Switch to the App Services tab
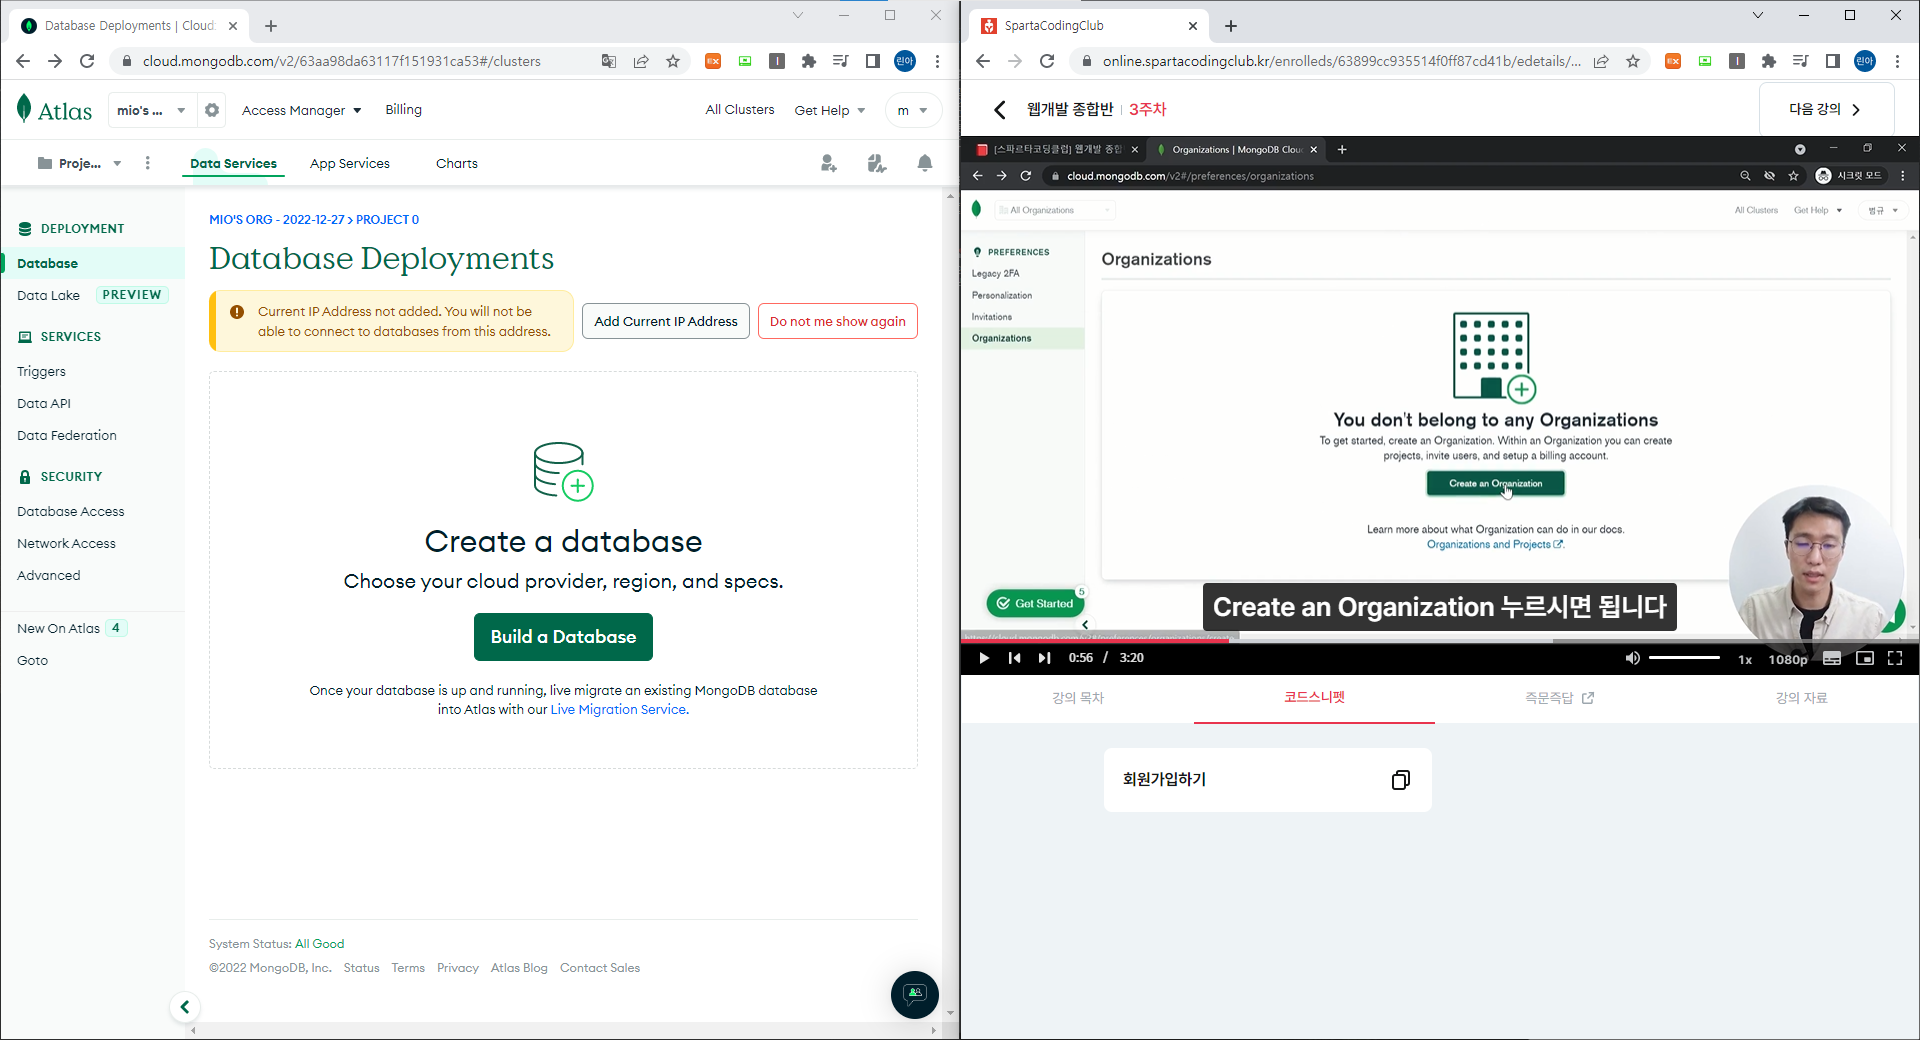The height and width of the screenshot is (1040, 1920). [350, 163]
